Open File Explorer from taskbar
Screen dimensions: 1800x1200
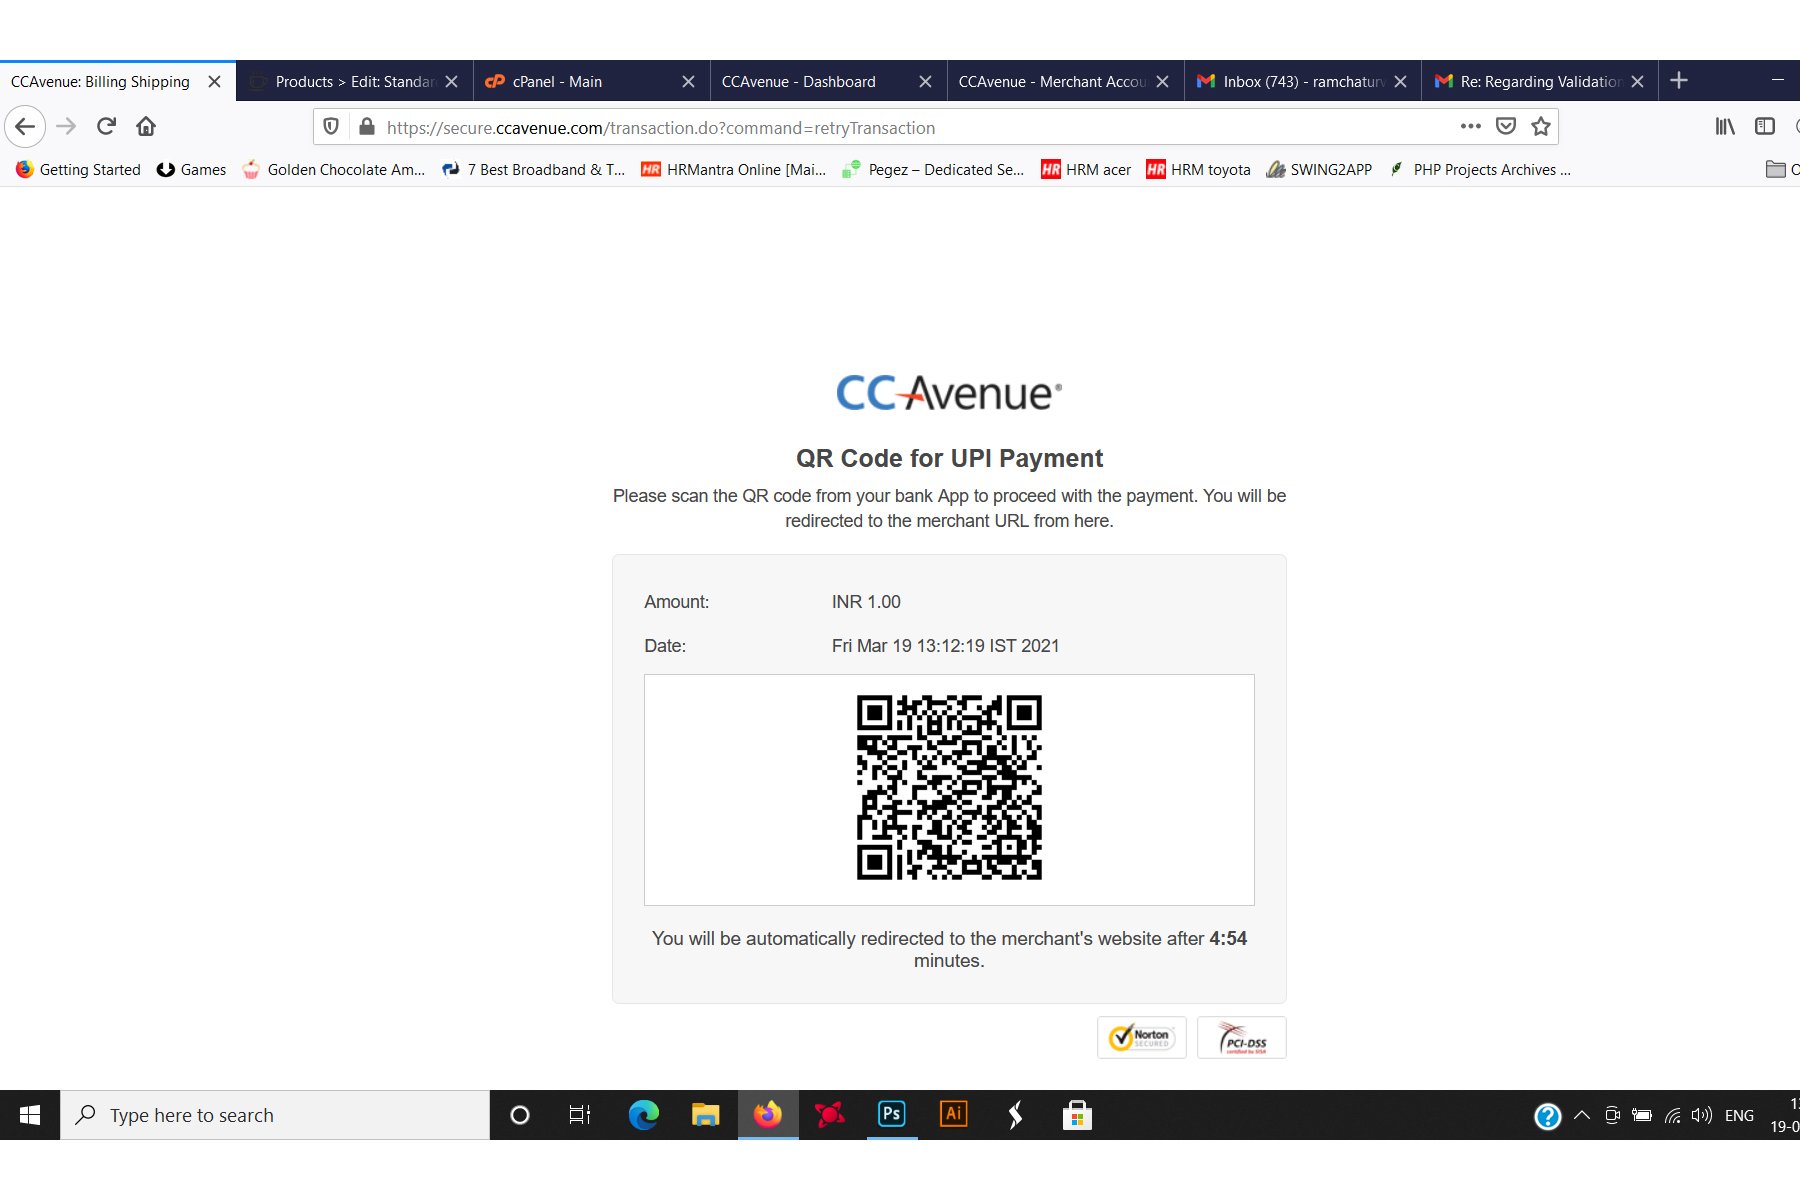pyautogui.click(x=706, y=1115)
